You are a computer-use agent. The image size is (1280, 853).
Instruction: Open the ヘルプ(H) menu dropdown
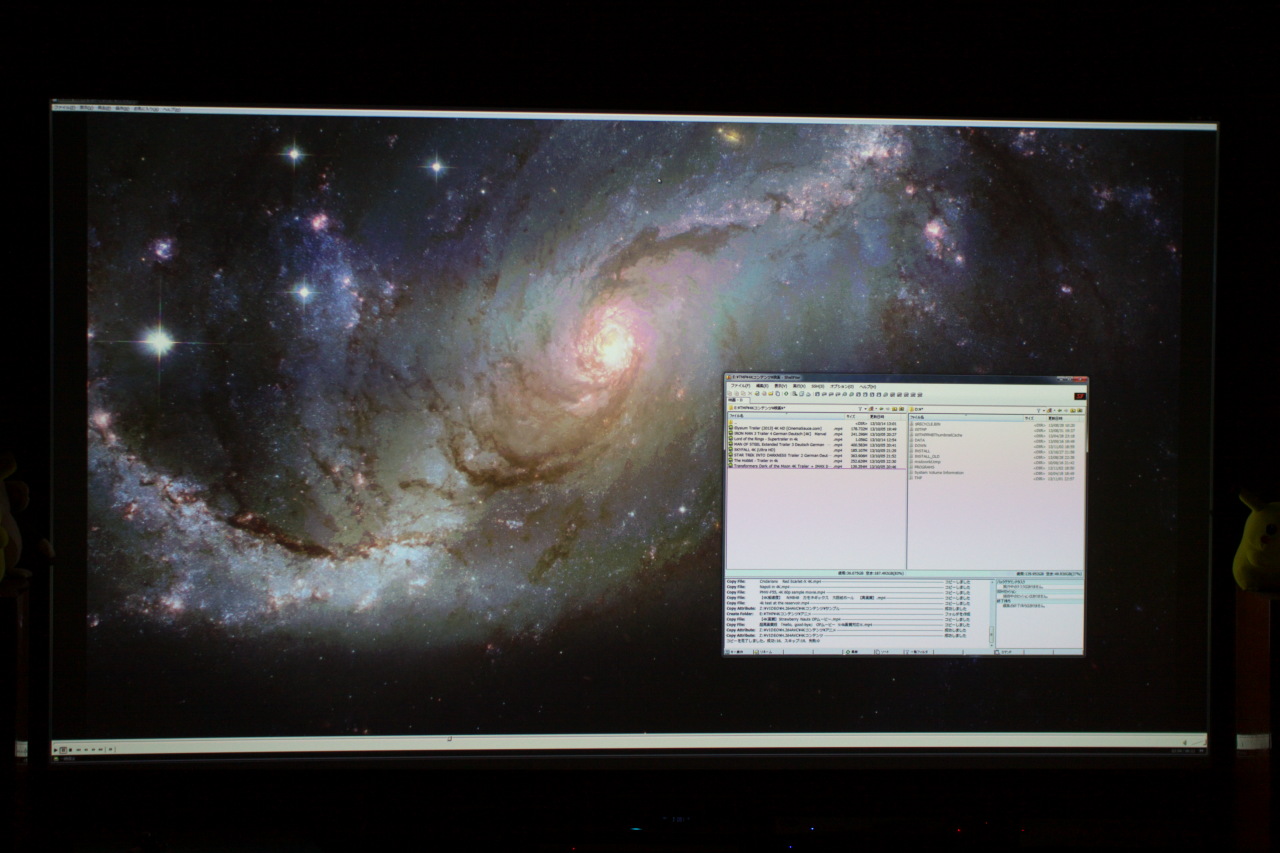click(865, 386)
